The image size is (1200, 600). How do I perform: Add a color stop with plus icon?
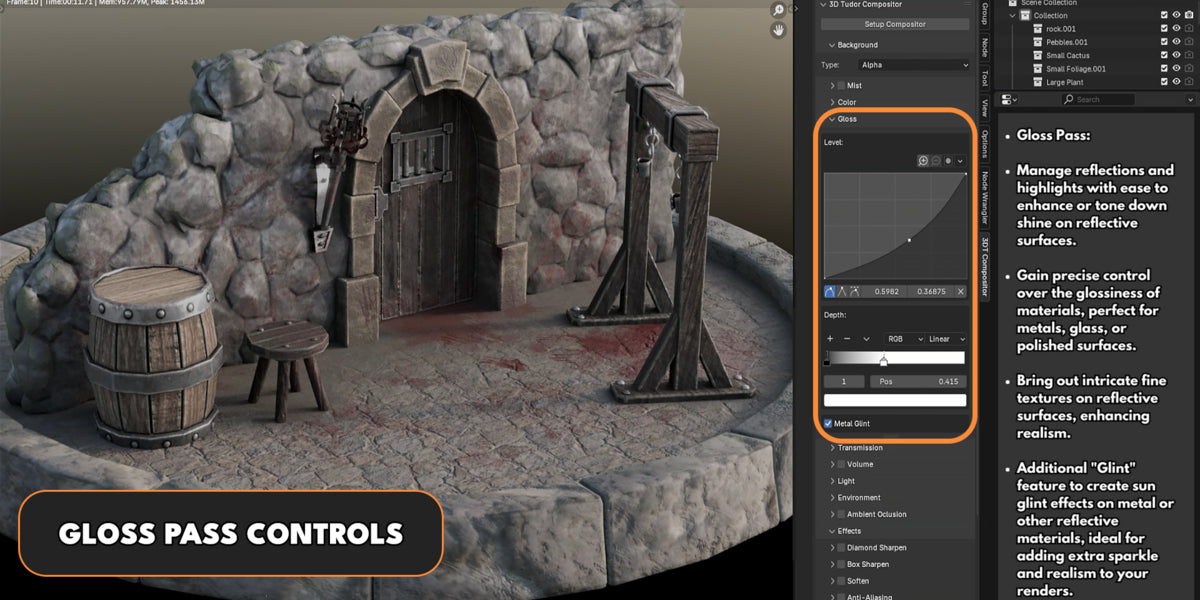click(830, 339)
